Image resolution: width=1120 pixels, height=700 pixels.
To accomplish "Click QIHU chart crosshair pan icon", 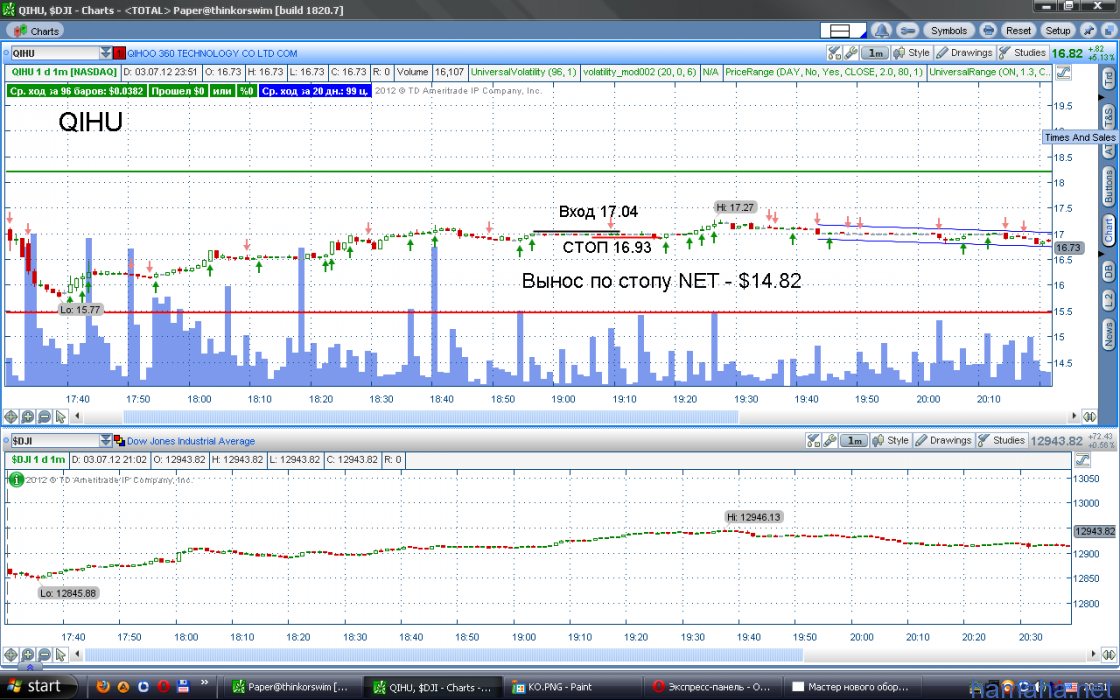I will click(11, 416).
